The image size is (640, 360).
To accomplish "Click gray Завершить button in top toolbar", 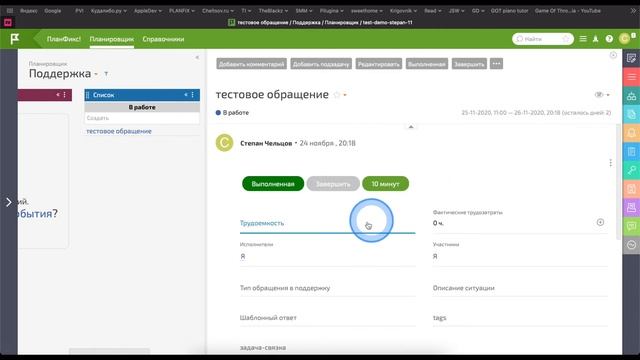I will (x=469, y=64).
